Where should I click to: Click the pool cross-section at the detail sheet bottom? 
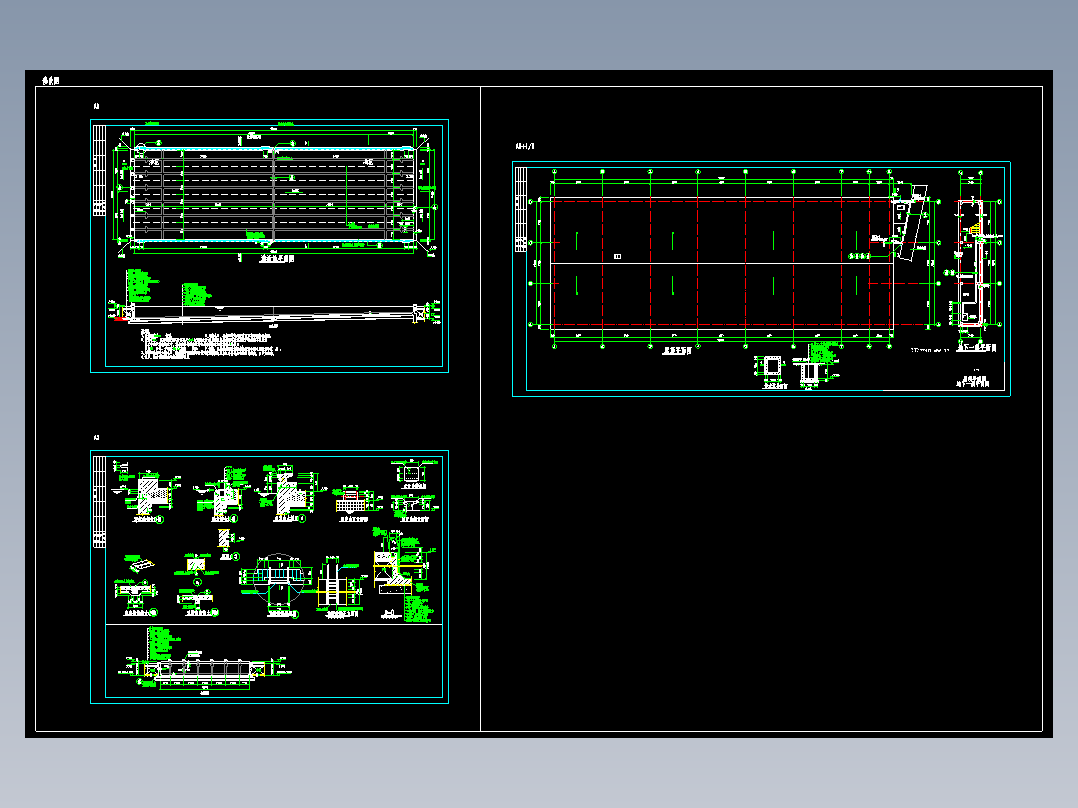pyautogui.click(x=204, y=669)
